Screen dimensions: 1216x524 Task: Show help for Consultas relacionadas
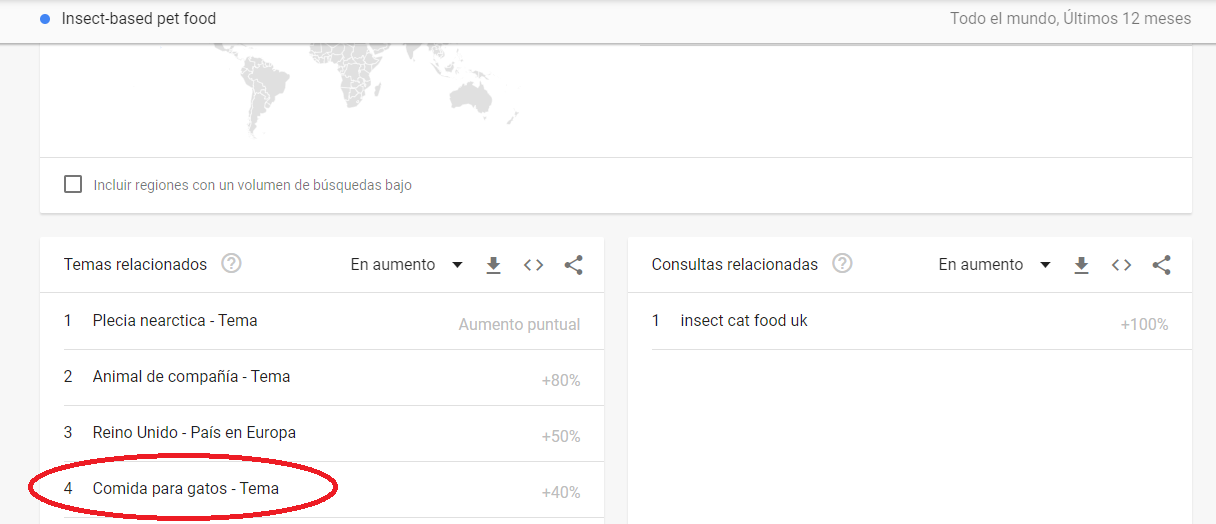[843, 264]
